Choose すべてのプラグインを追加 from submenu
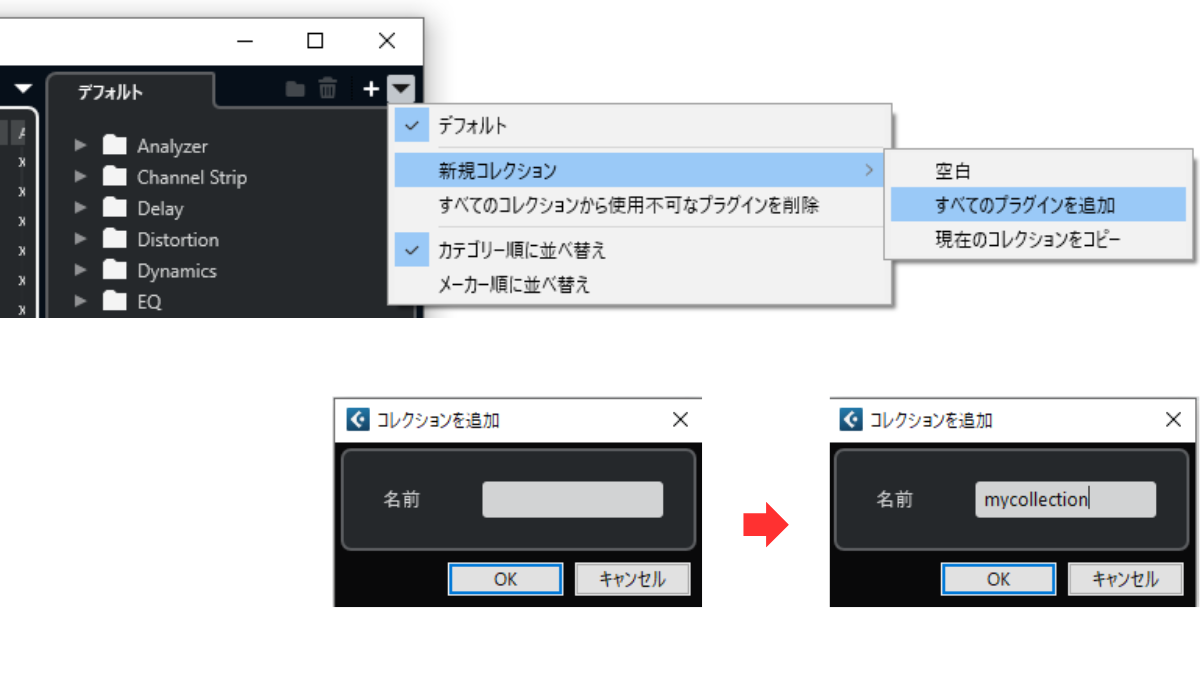The height and width of the screenshot is (675, 1200). (x=1024, y=206)
